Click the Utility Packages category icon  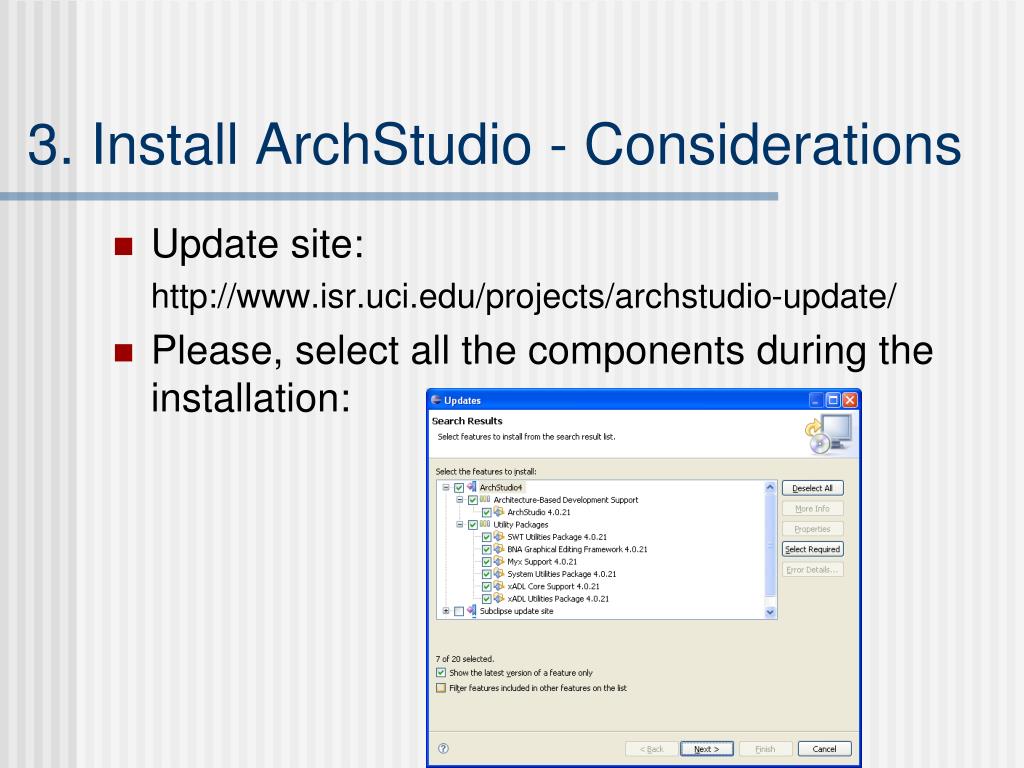click(x=485, y=524)
